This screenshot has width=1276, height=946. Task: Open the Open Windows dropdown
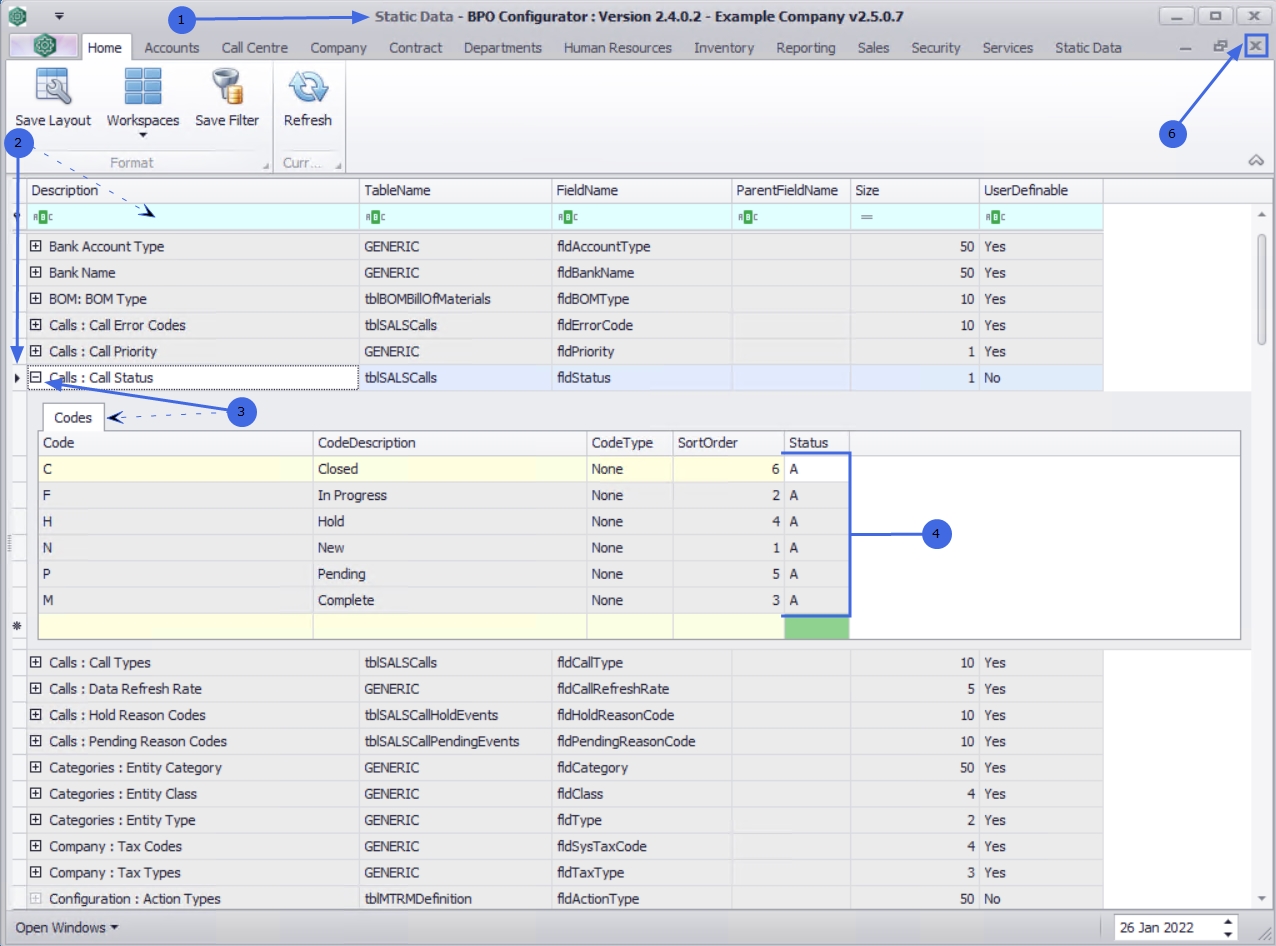click(66, 927)
